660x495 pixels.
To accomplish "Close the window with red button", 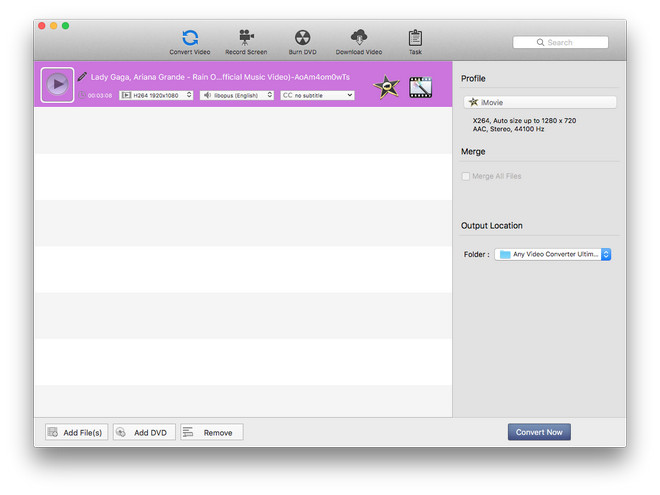I will point(42,26).
